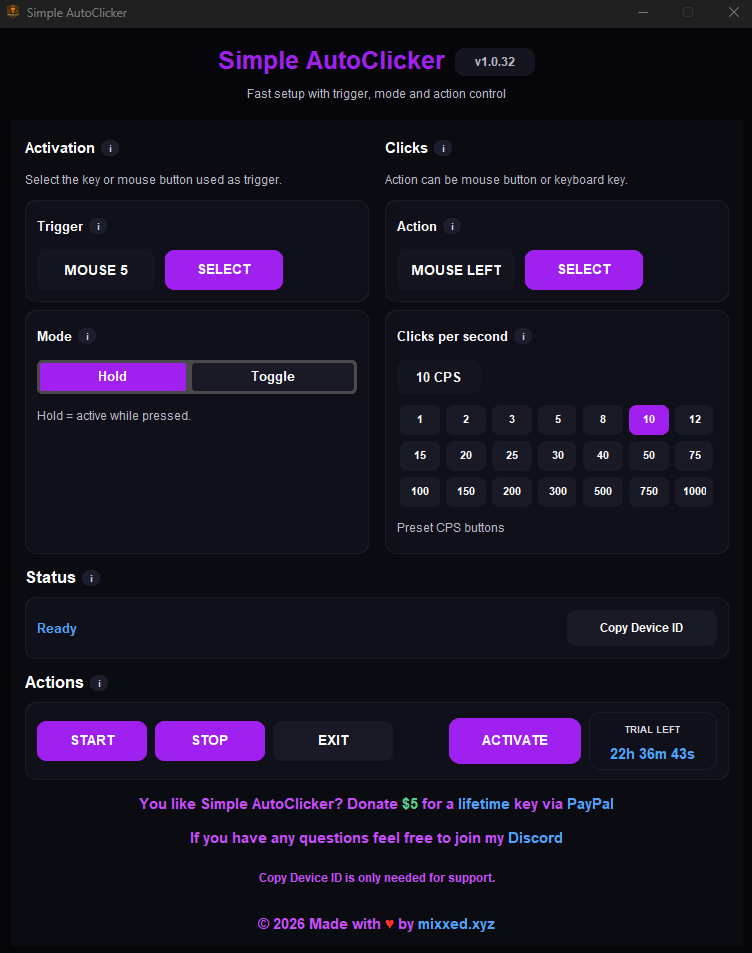Click the Actions info icon

coord(99,683)
